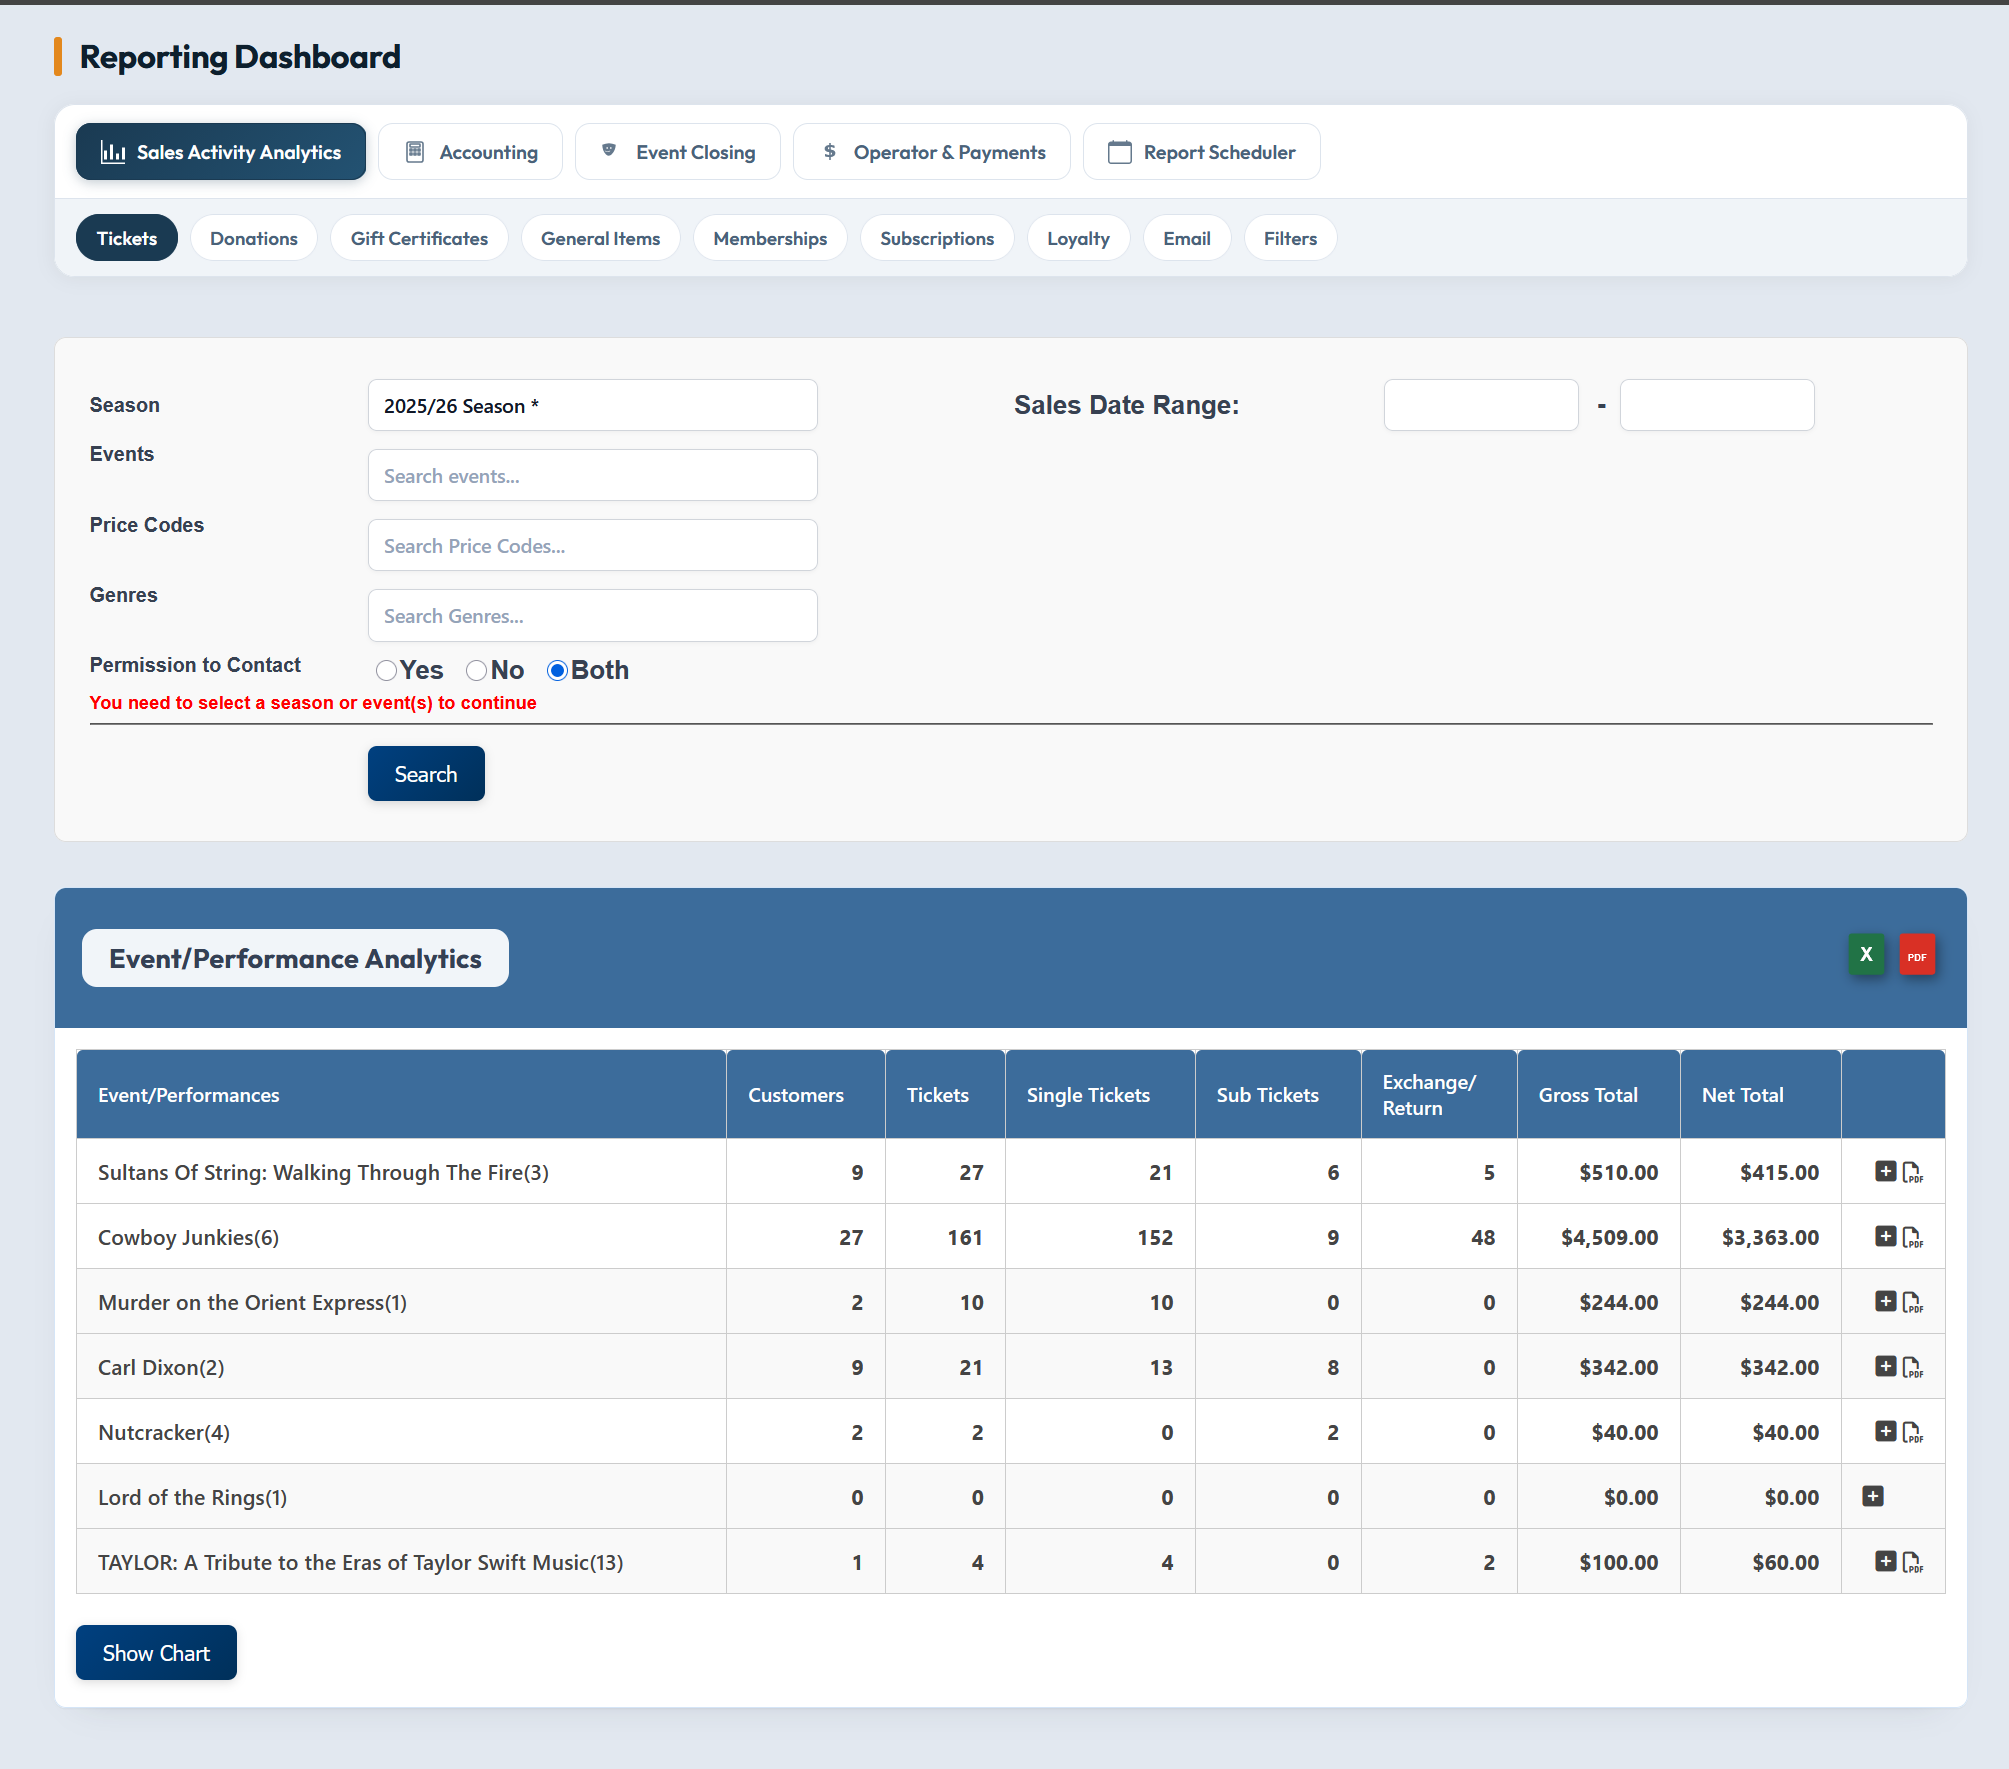
Task: Download PDF for Nutcracker row
Action: point(1912,1432)
